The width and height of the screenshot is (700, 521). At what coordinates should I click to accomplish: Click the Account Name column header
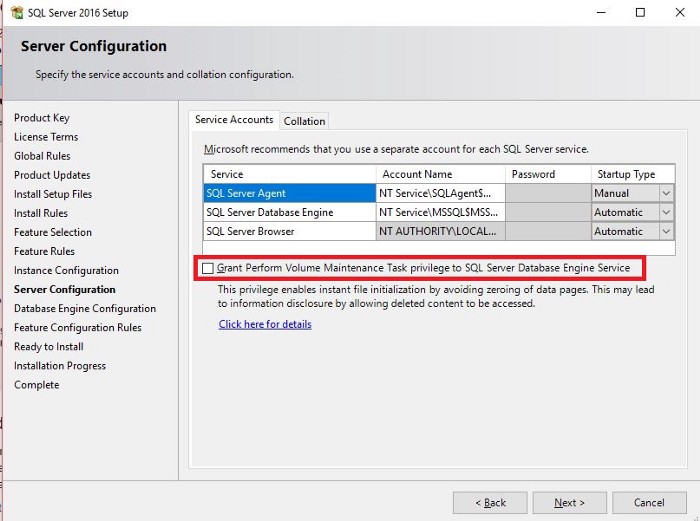pyautogui.click(x=441, y=174)
